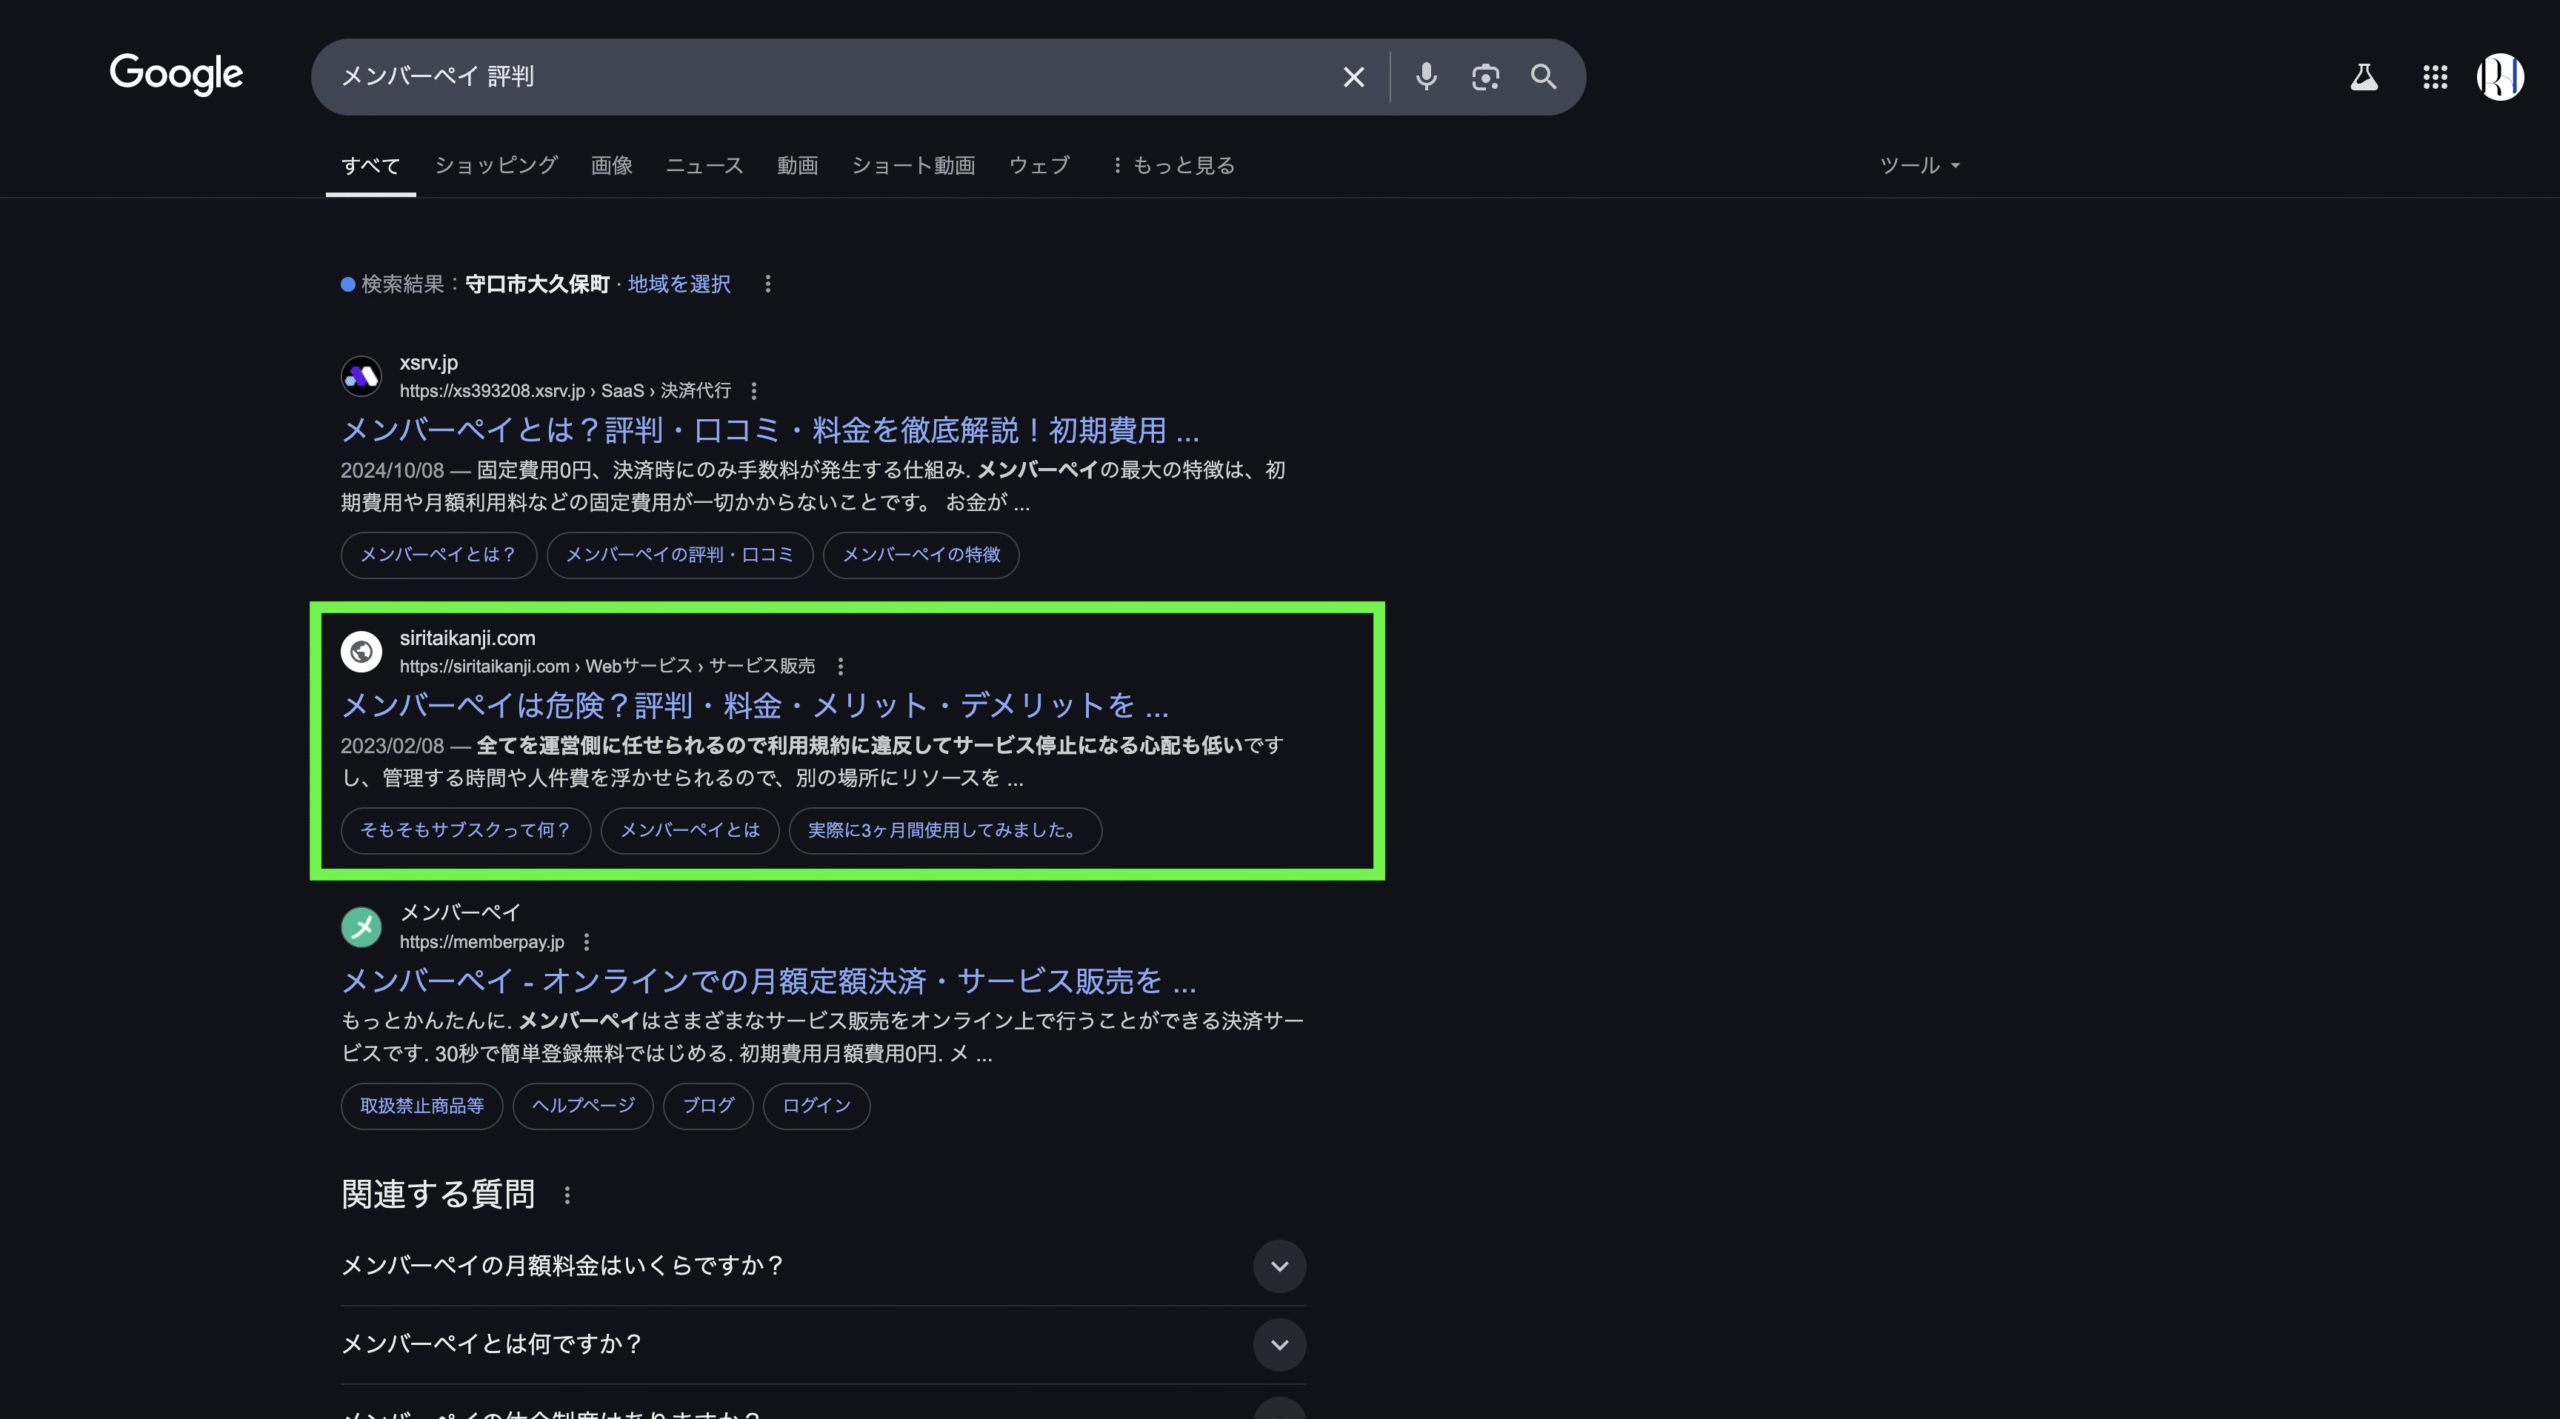
Task: Click the 取扱禁止商品等 sitelink chip
Action: [422, 1106]
